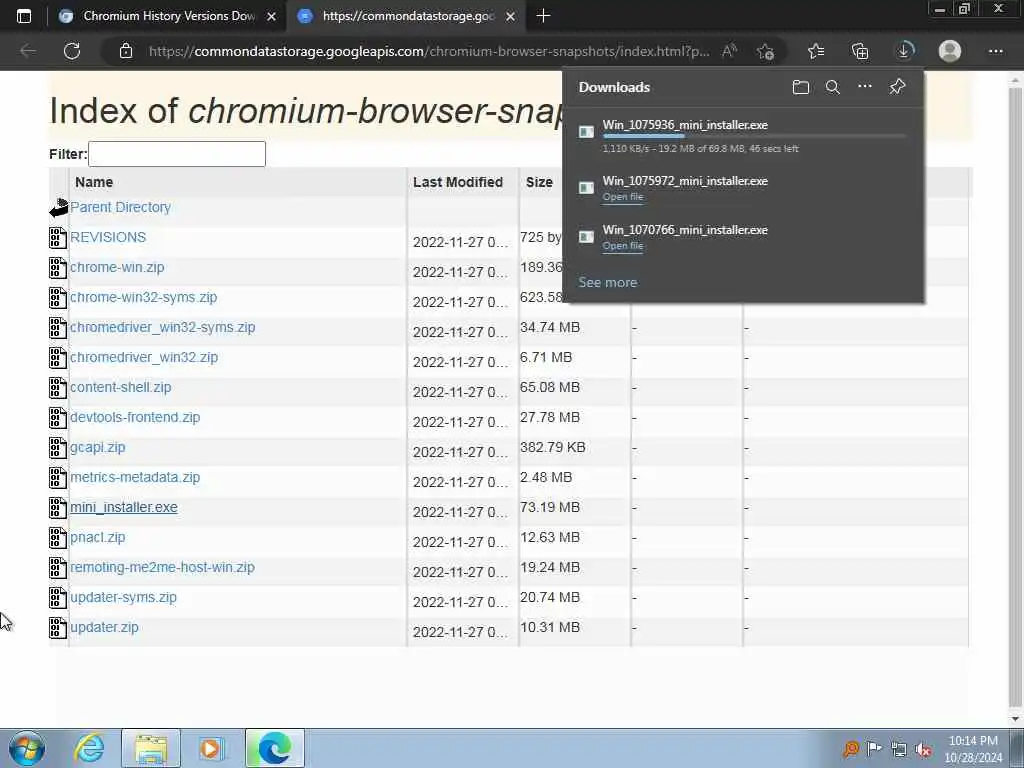Reload the page with the refresh icon
1024x768 pixels.
(x=72, y=51)
